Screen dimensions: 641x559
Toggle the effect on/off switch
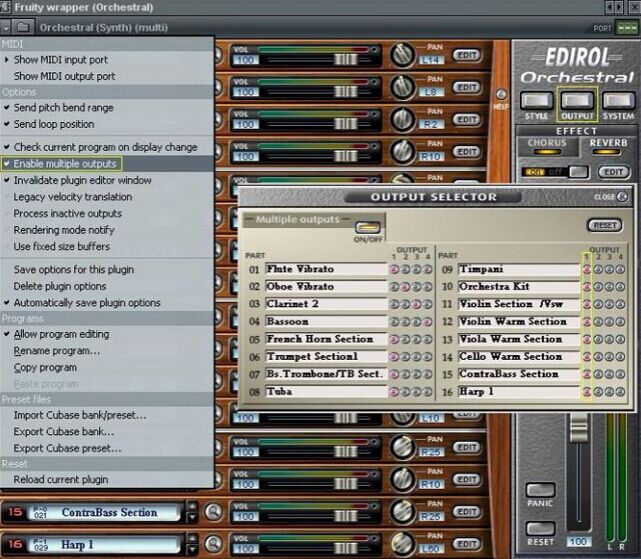pos(555,172)
